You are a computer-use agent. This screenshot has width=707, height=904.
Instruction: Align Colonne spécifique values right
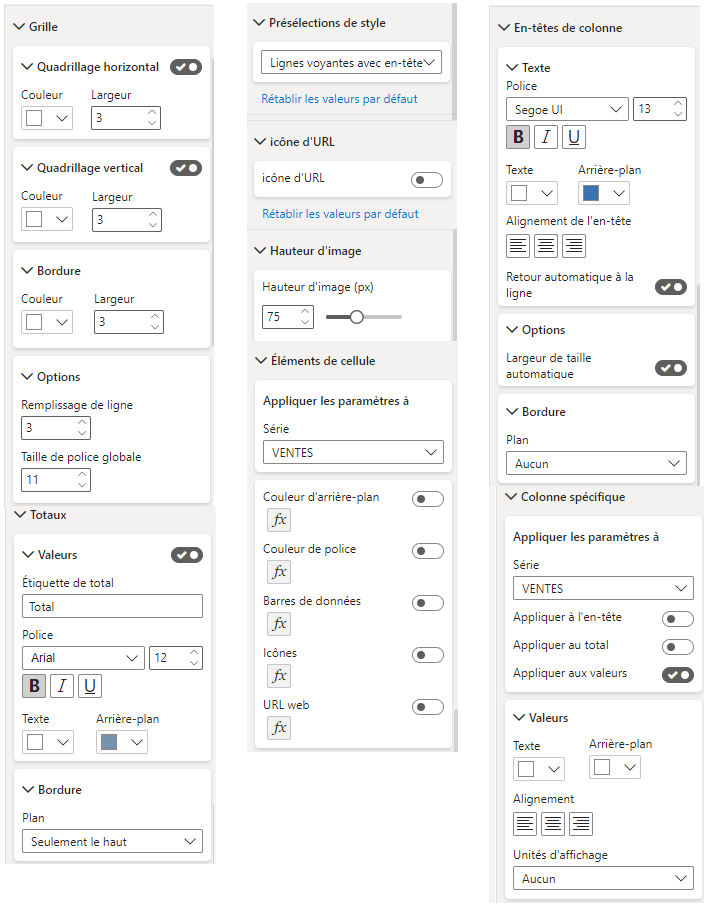click(581, 824)
